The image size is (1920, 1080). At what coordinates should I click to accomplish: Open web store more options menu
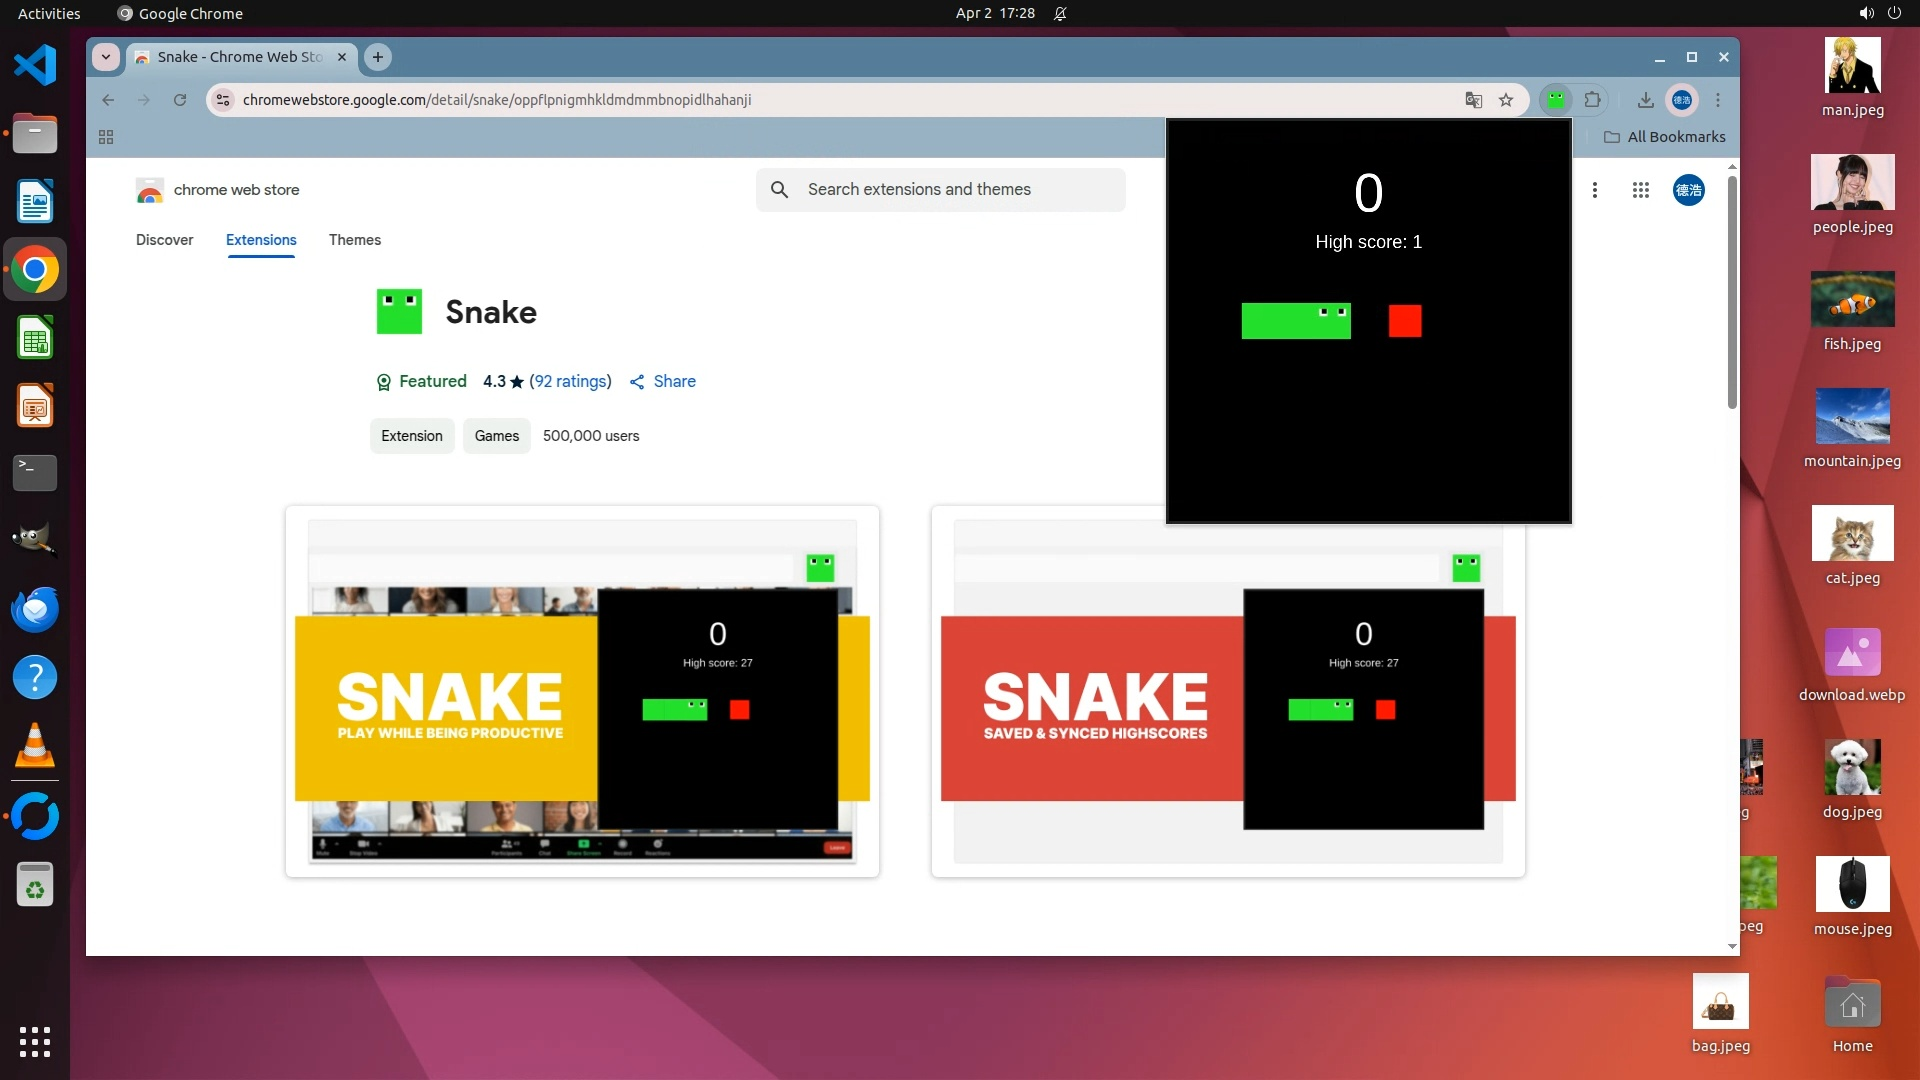tap(1595, 190)
